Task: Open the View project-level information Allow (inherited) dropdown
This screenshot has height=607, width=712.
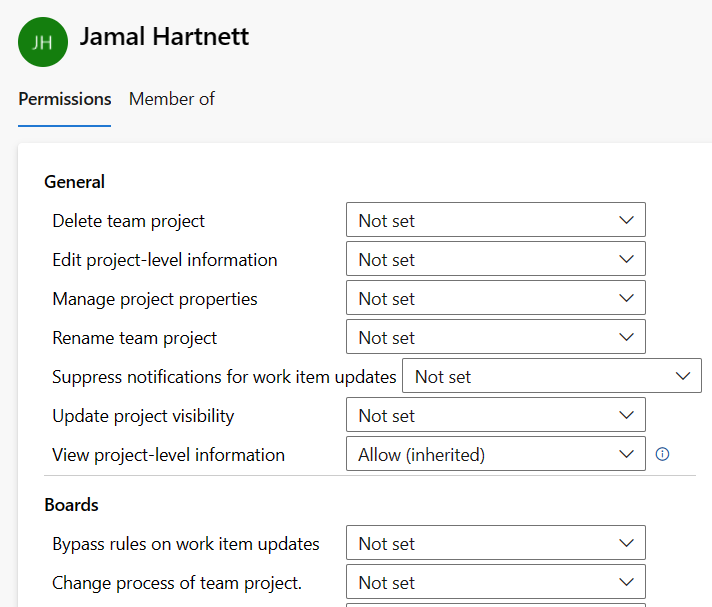Action: [x=495, y=454]
